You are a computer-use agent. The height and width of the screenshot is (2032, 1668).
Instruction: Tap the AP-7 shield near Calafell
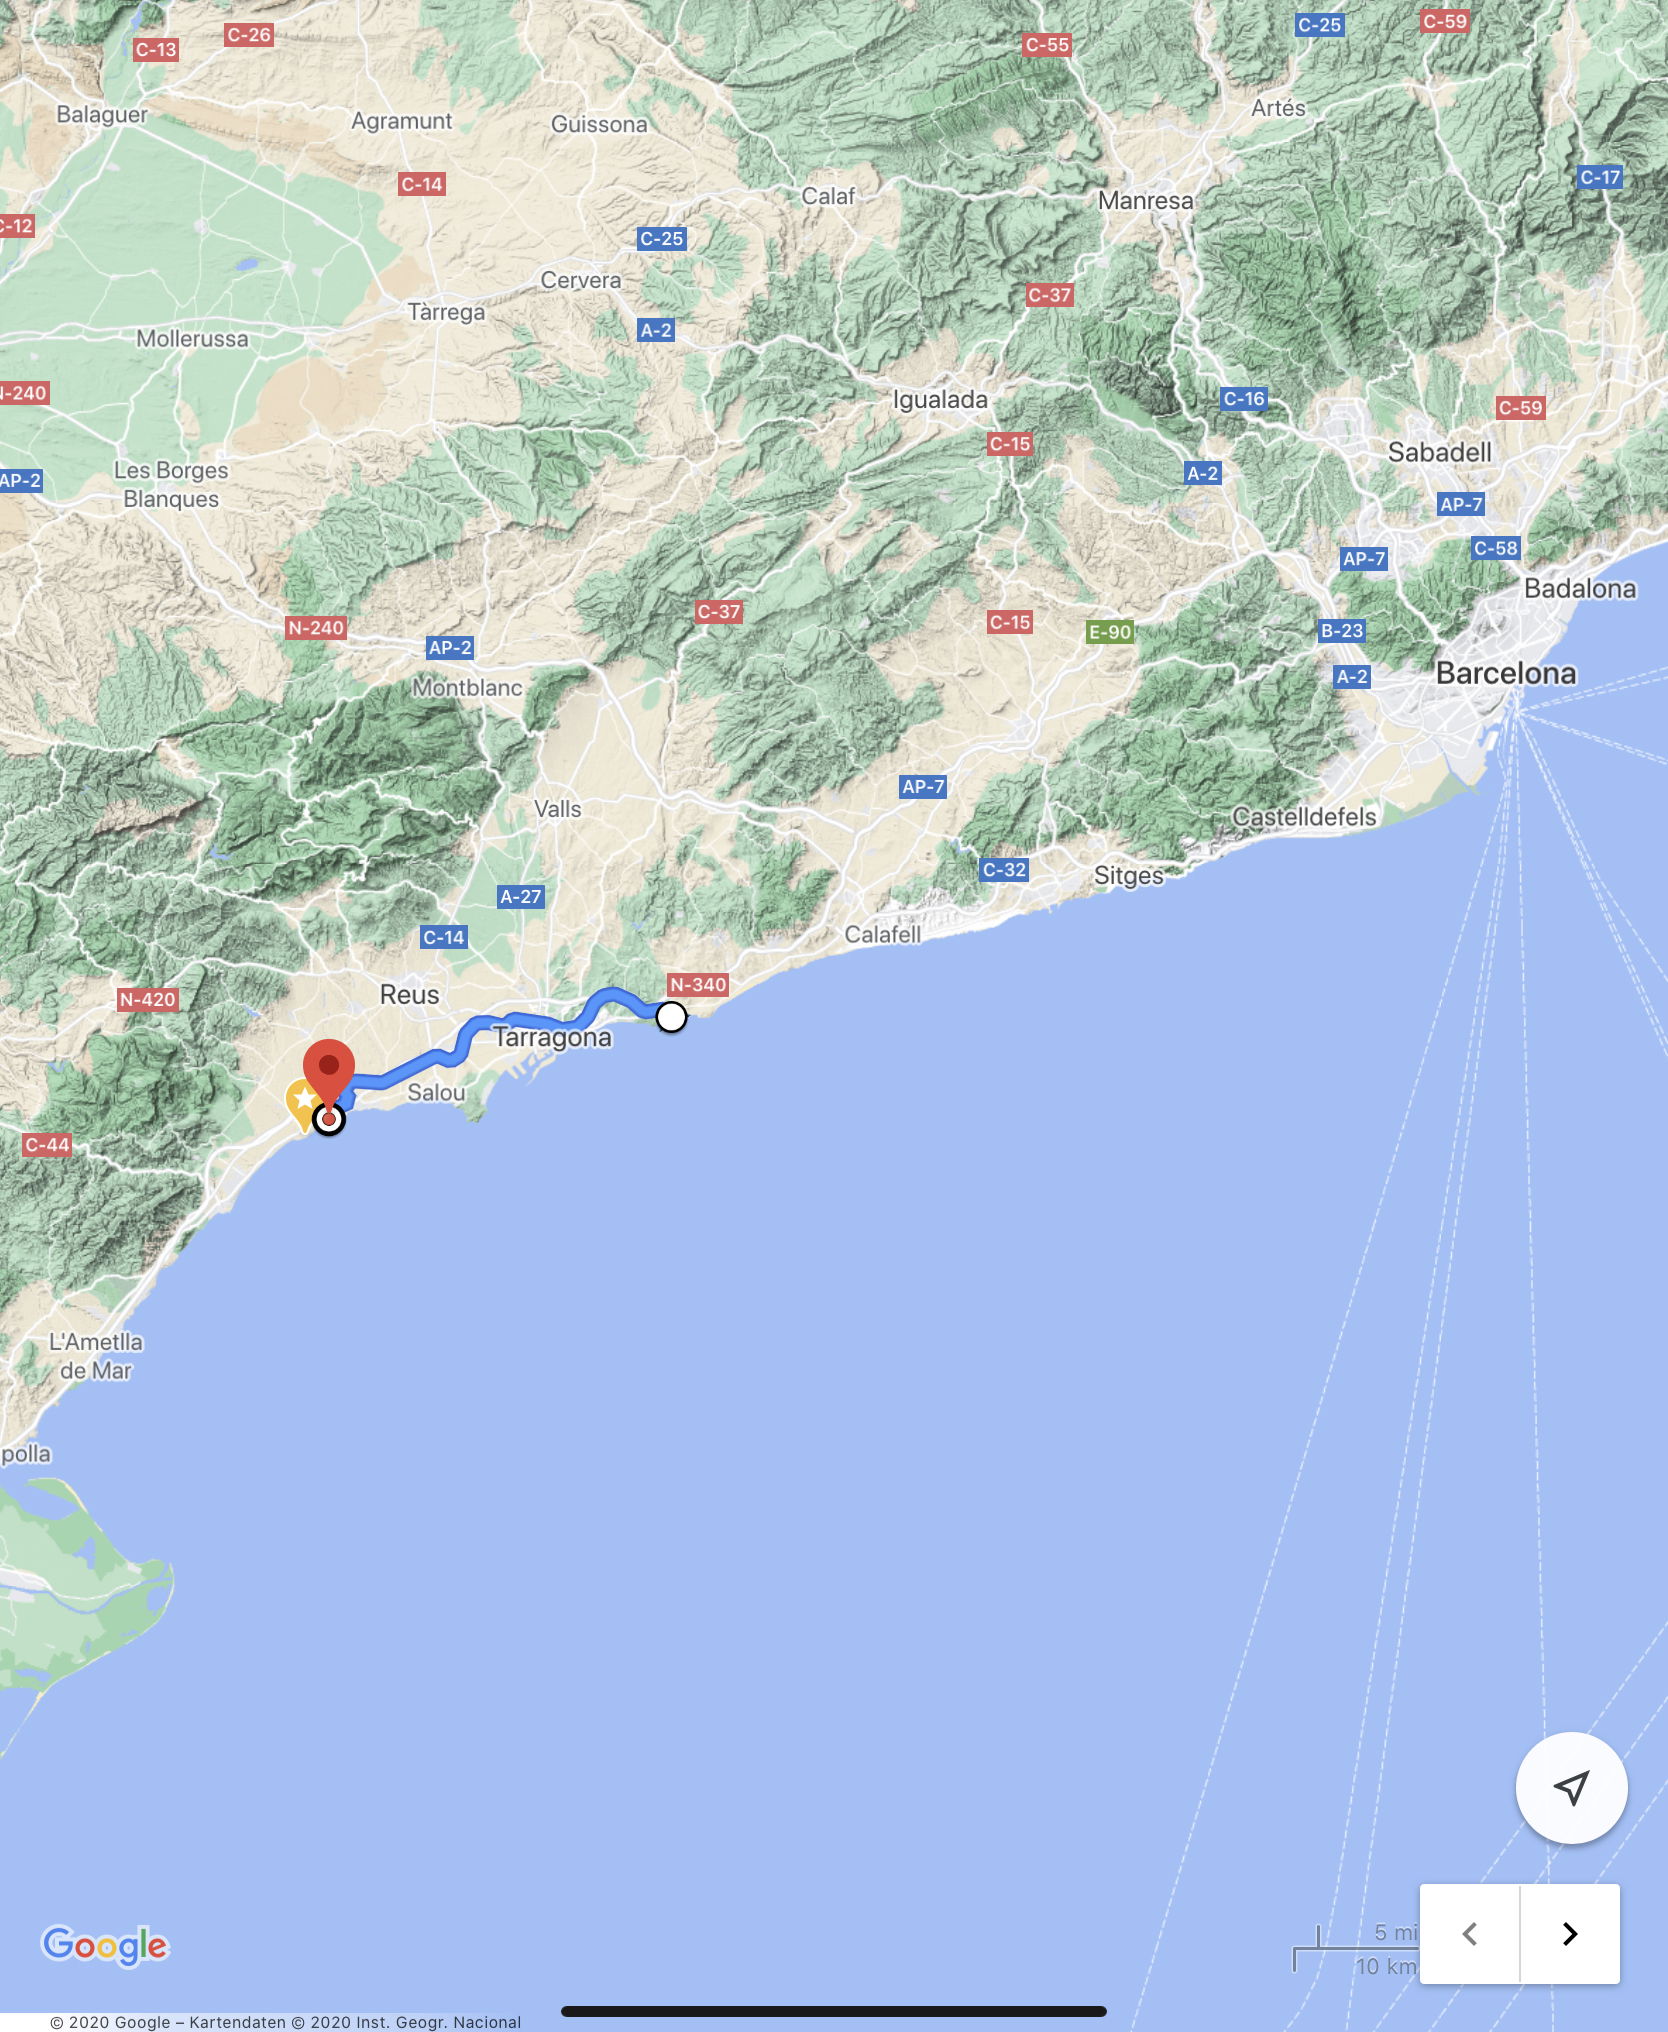[923, 787]
